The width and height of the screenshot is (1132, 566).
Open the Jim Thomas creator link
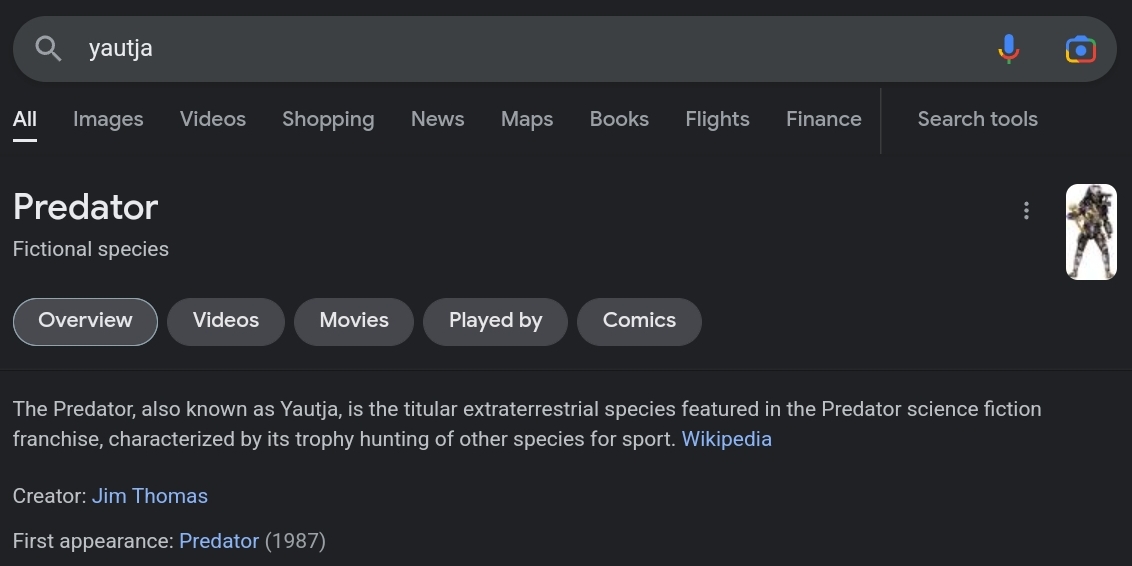coord(150,496)
